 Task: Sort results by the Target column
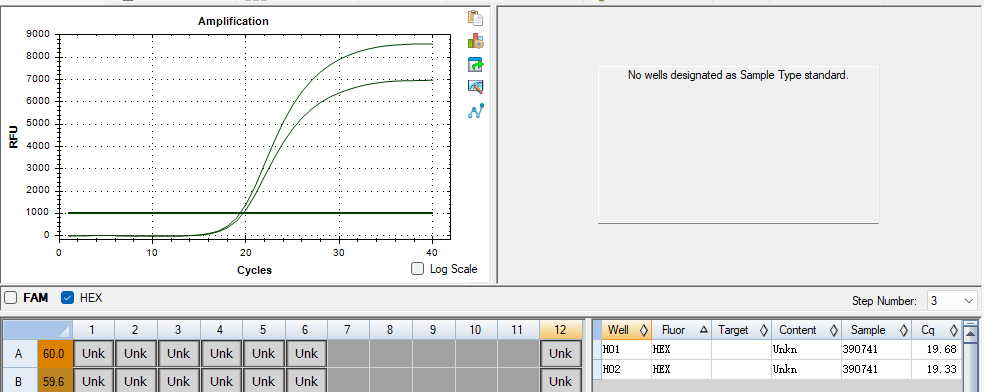(x=741, y=330)
